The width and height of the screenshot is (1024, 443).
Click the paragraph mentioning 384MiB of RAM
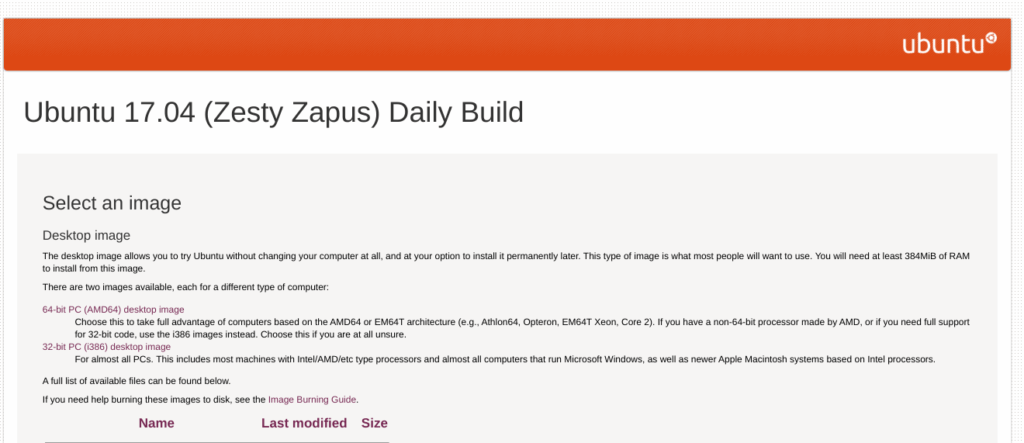click(506, 262)
